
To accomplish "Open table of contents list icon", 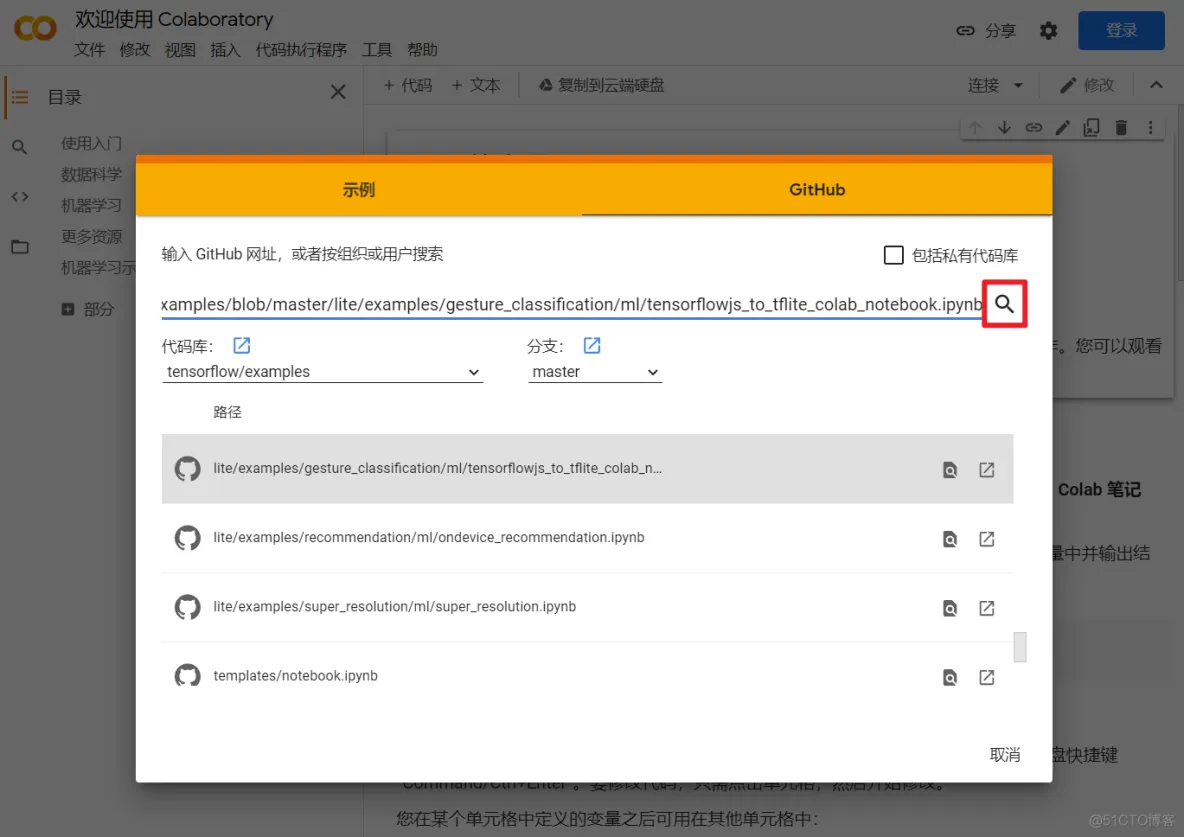I will [x=20, y=97].
